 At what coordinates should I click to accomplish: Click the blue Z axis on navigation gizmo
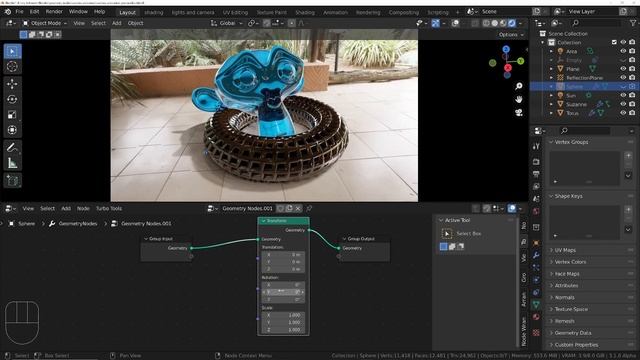[x=506, y=49]
